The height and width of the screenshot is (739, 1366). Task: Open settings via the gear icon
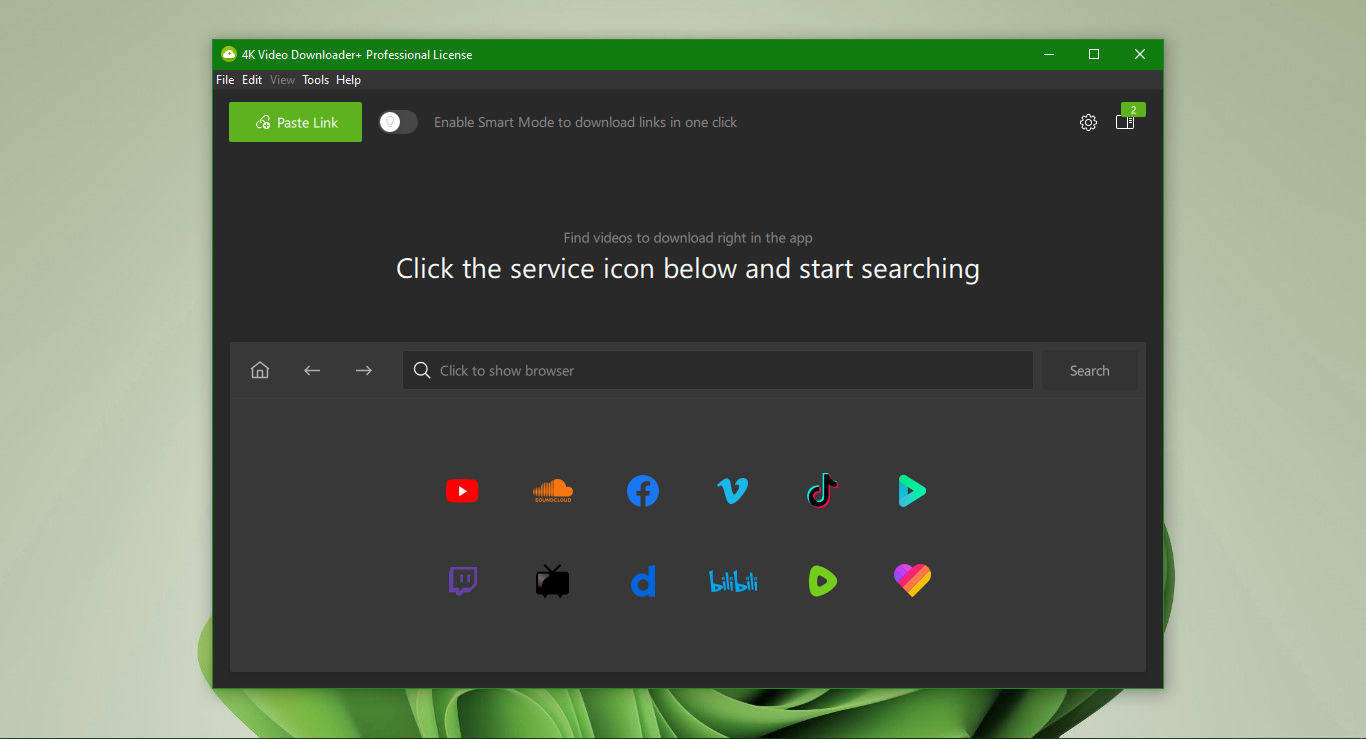pos(1088,122)
